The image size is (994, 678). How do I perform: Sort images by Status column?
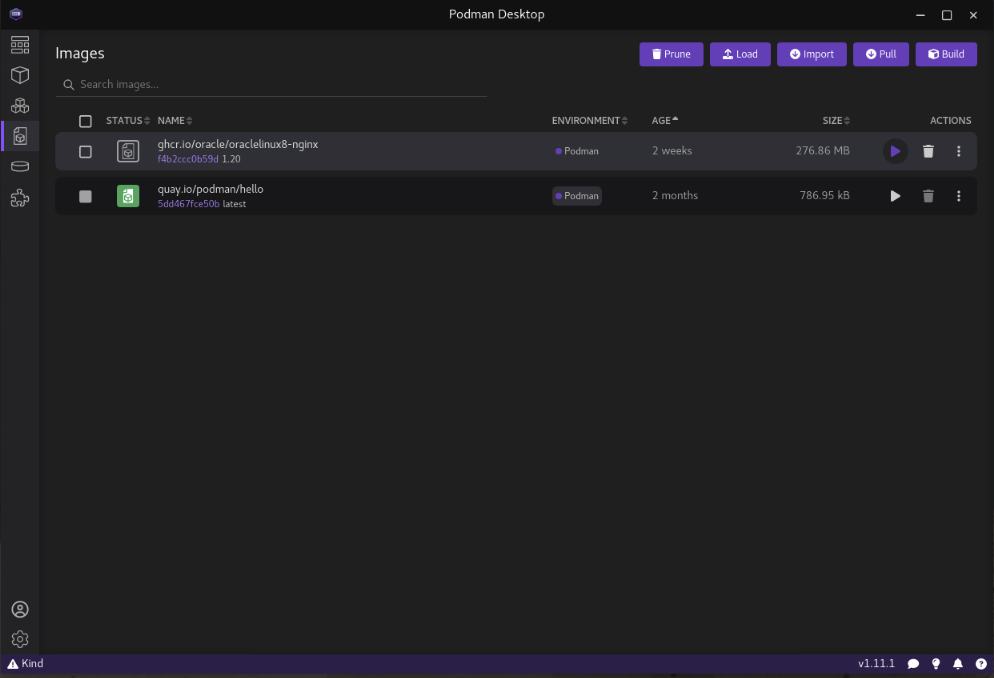coord(127,120)
